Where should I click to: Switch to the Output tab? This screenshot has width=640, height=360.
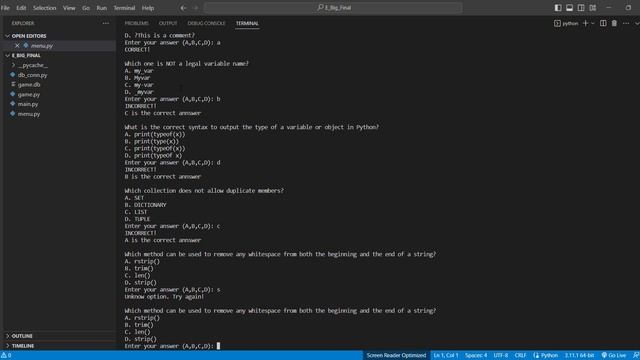click(168, 23)
